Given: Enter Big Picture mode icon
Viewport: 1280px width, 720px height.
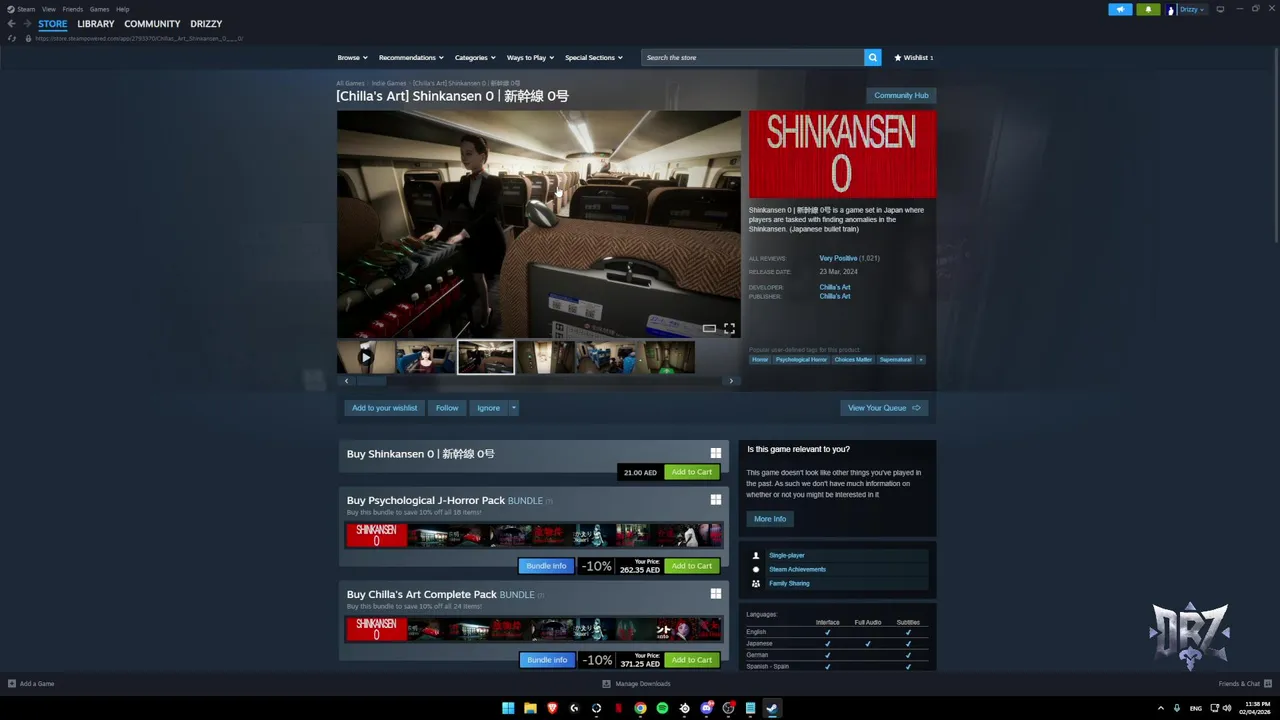Looking at the screenshot, I should [x=1220, y=9].
